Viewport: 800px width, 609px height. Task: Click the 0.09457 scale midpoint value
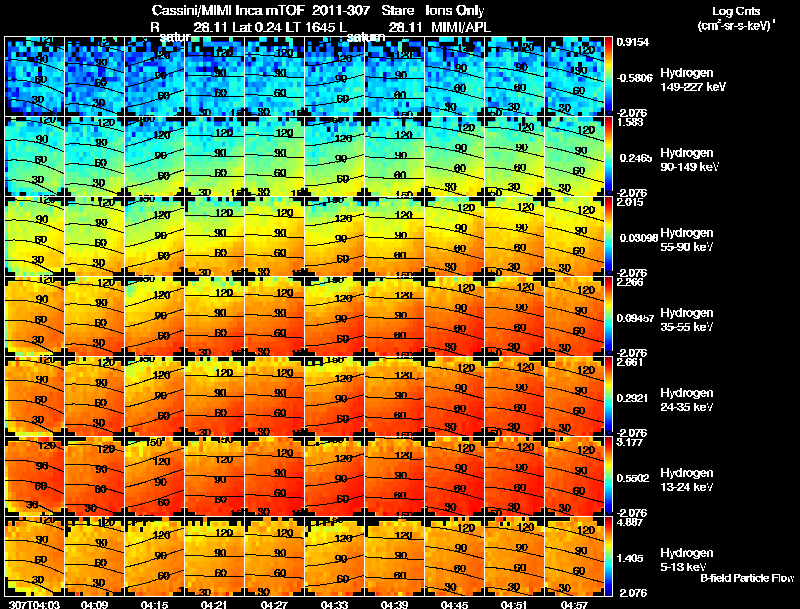click(635, 318)
